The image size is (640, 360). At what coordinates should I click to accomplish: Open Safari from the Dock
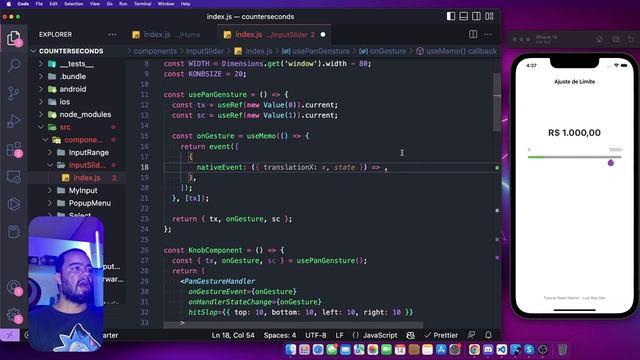click(318, 349)
